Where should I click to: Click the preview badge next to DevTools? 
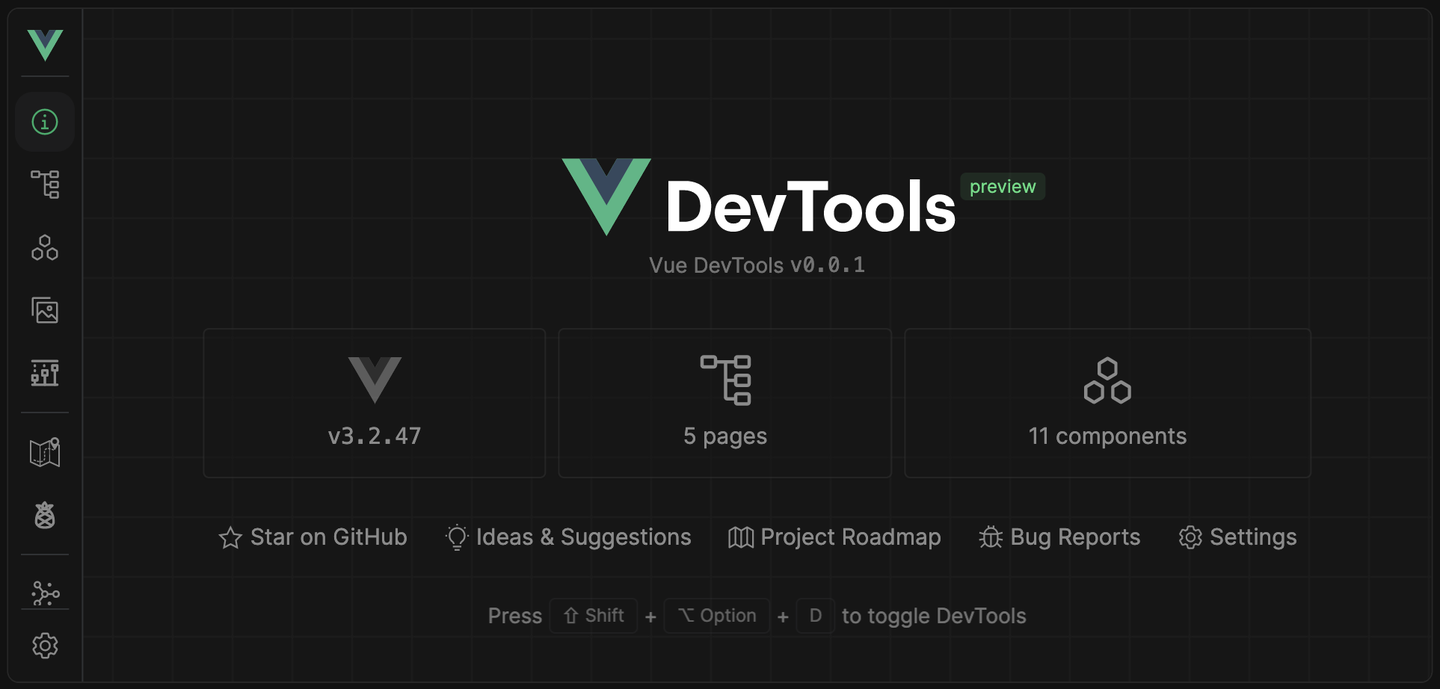tap(1002, 186)
